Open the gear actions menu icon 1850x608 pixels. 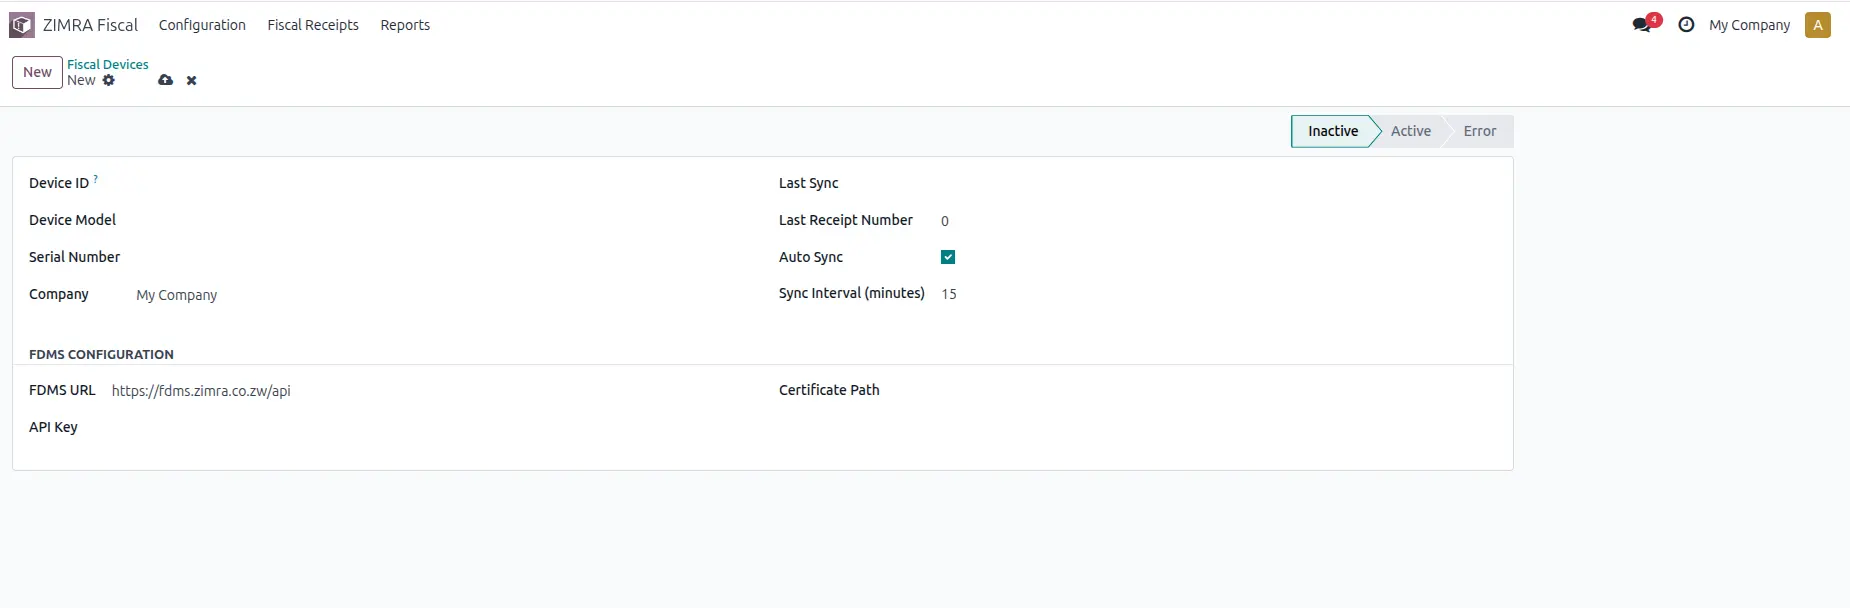click(x=109, y=80)
